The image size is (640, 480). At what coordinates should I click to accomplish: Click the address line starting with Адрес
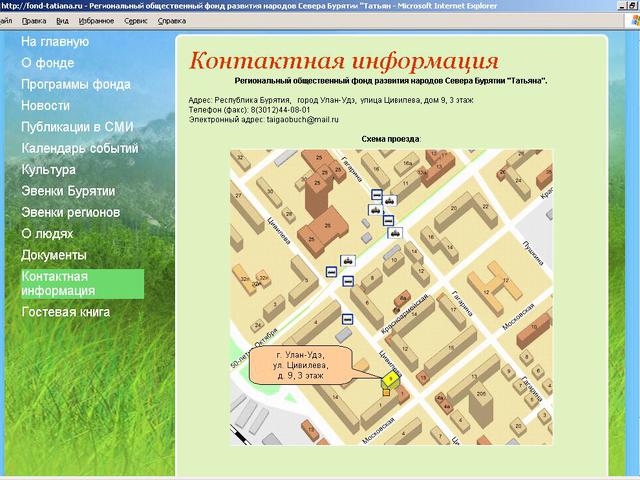[x=331, y=100]
